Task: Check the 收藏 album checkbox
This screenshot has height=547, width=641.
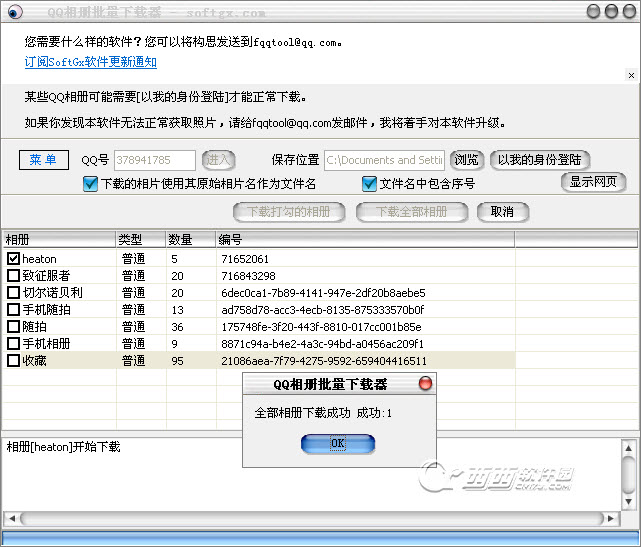Action: click(x=13, y=361)
